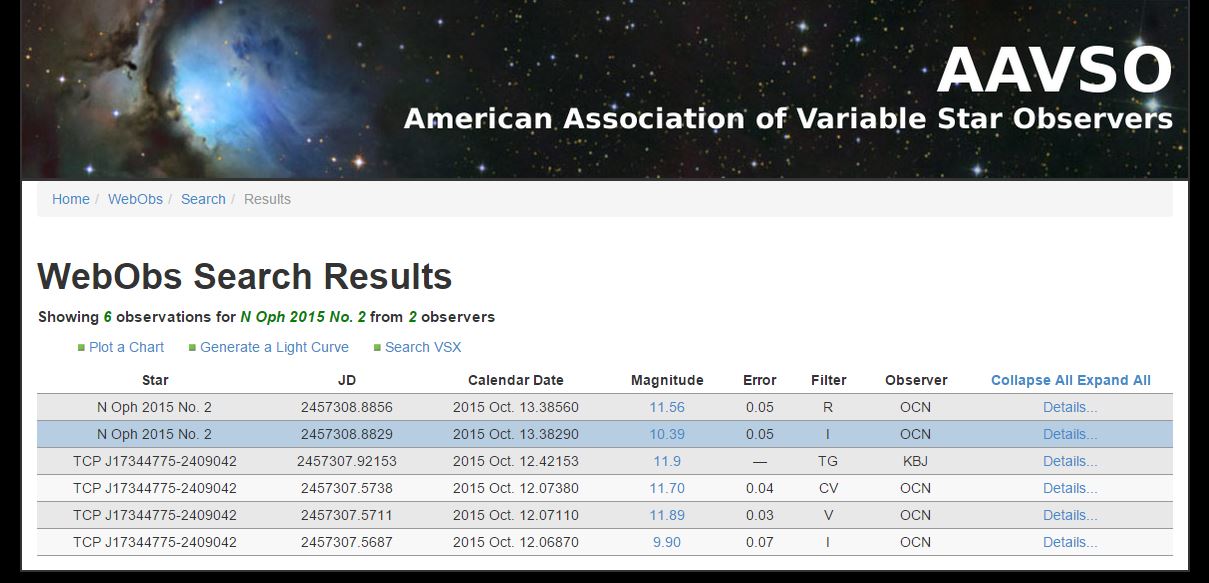Select JD value 2457307.5687

347,542
